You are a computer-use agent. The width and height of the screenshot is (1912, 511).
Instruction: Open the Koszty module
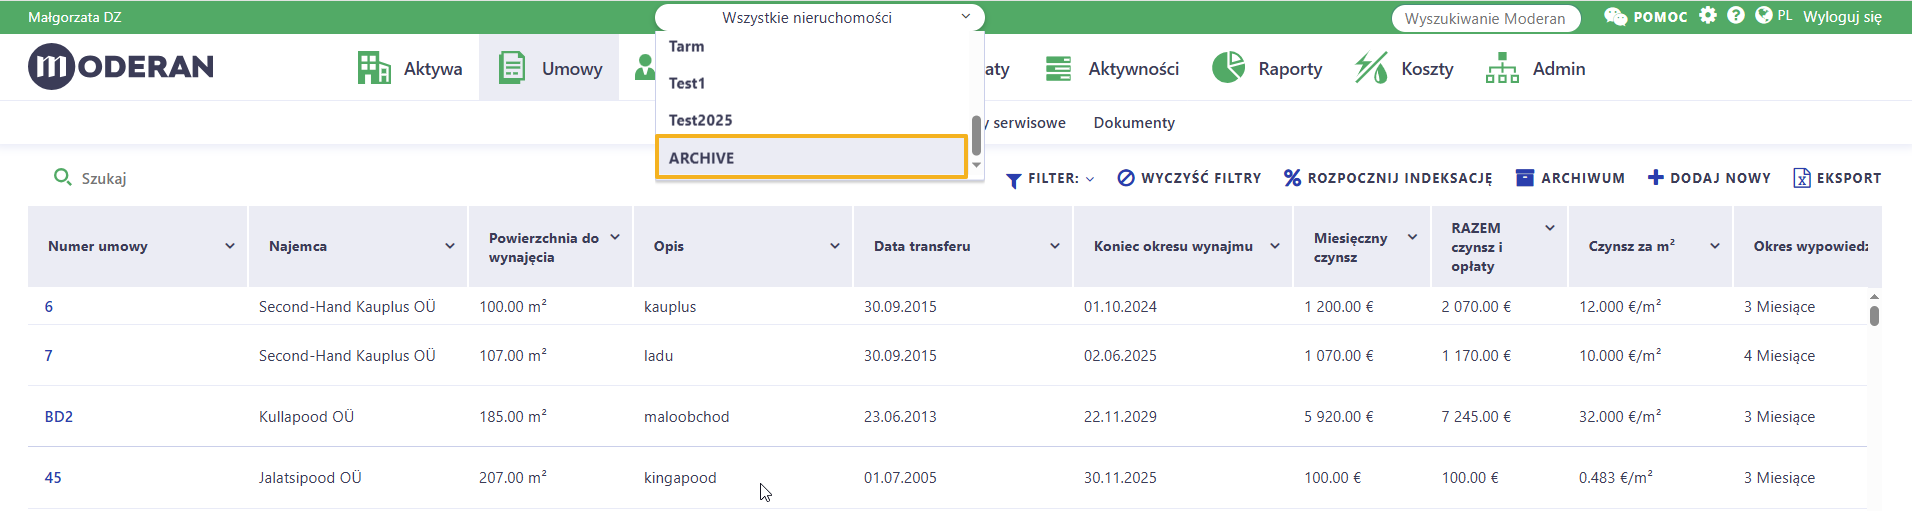click(1404, 68)
